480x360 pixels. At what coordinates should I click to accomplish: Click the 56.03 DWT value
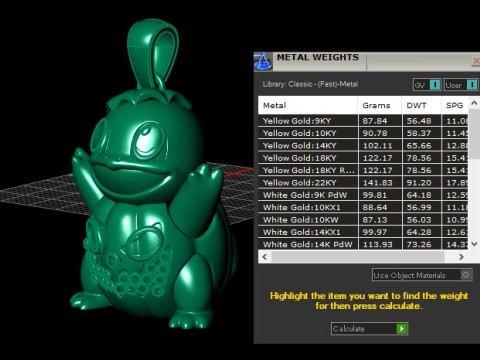point(419,219)
